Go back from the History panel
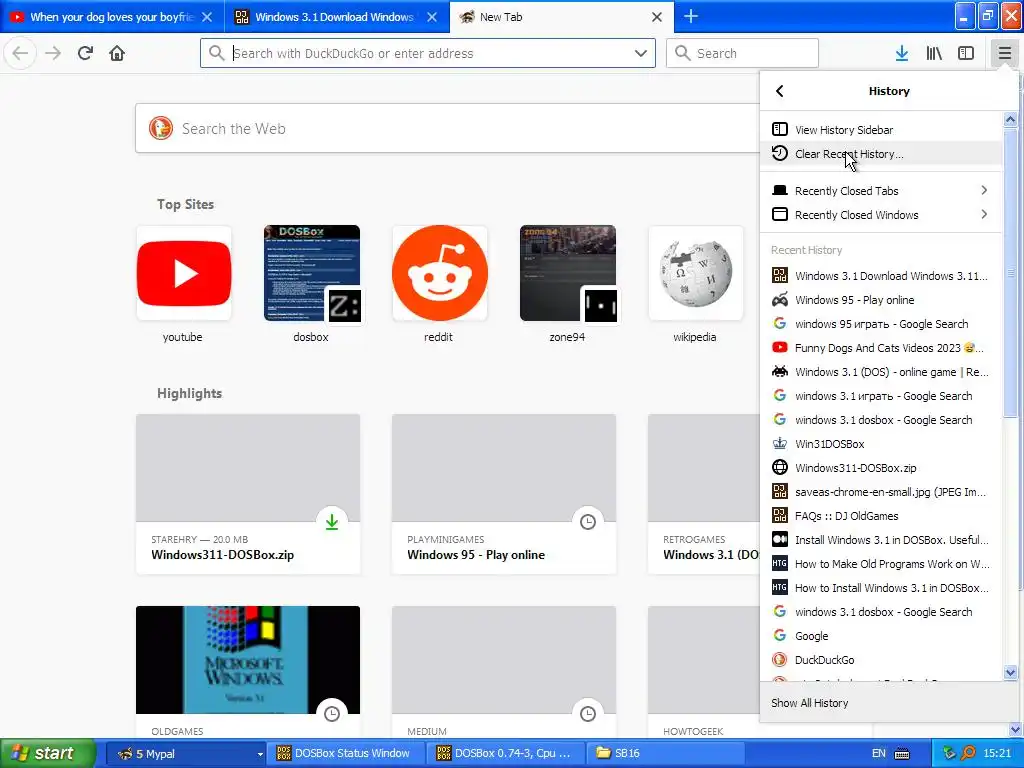Viewport: 1024px width, 768px height. (x=780, y=91)
